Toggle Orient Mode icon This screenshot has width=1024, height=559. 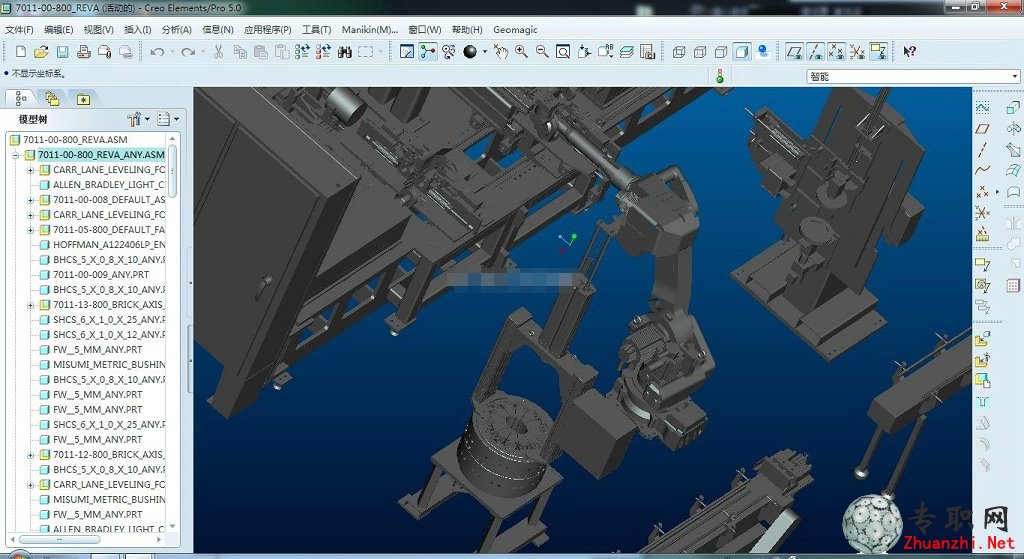point(449,52)
